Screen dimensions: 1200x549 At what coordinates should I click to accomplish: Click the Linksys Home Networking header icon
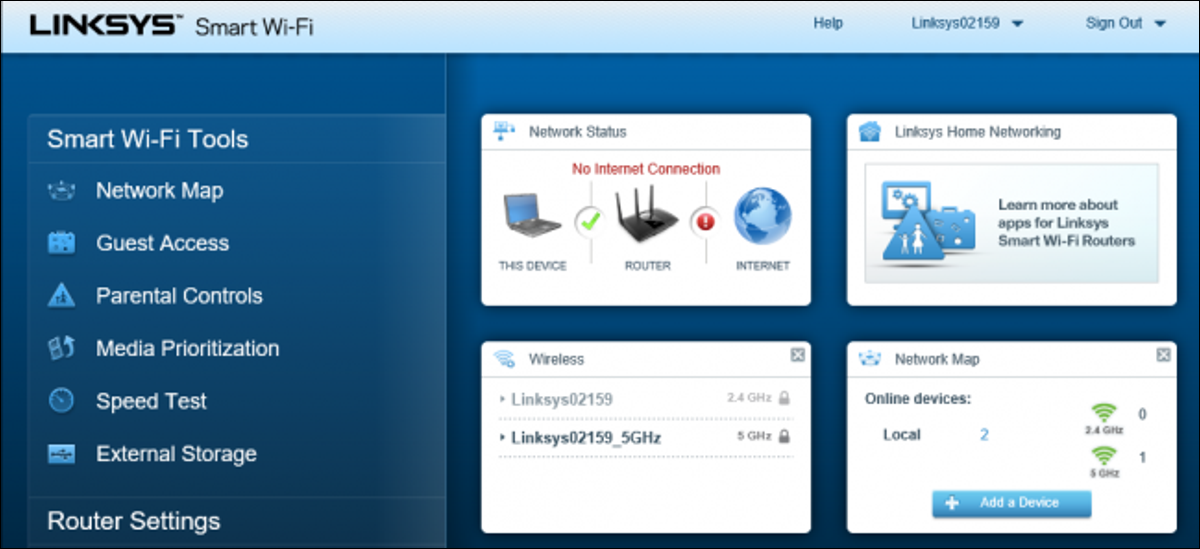(870, 131)
